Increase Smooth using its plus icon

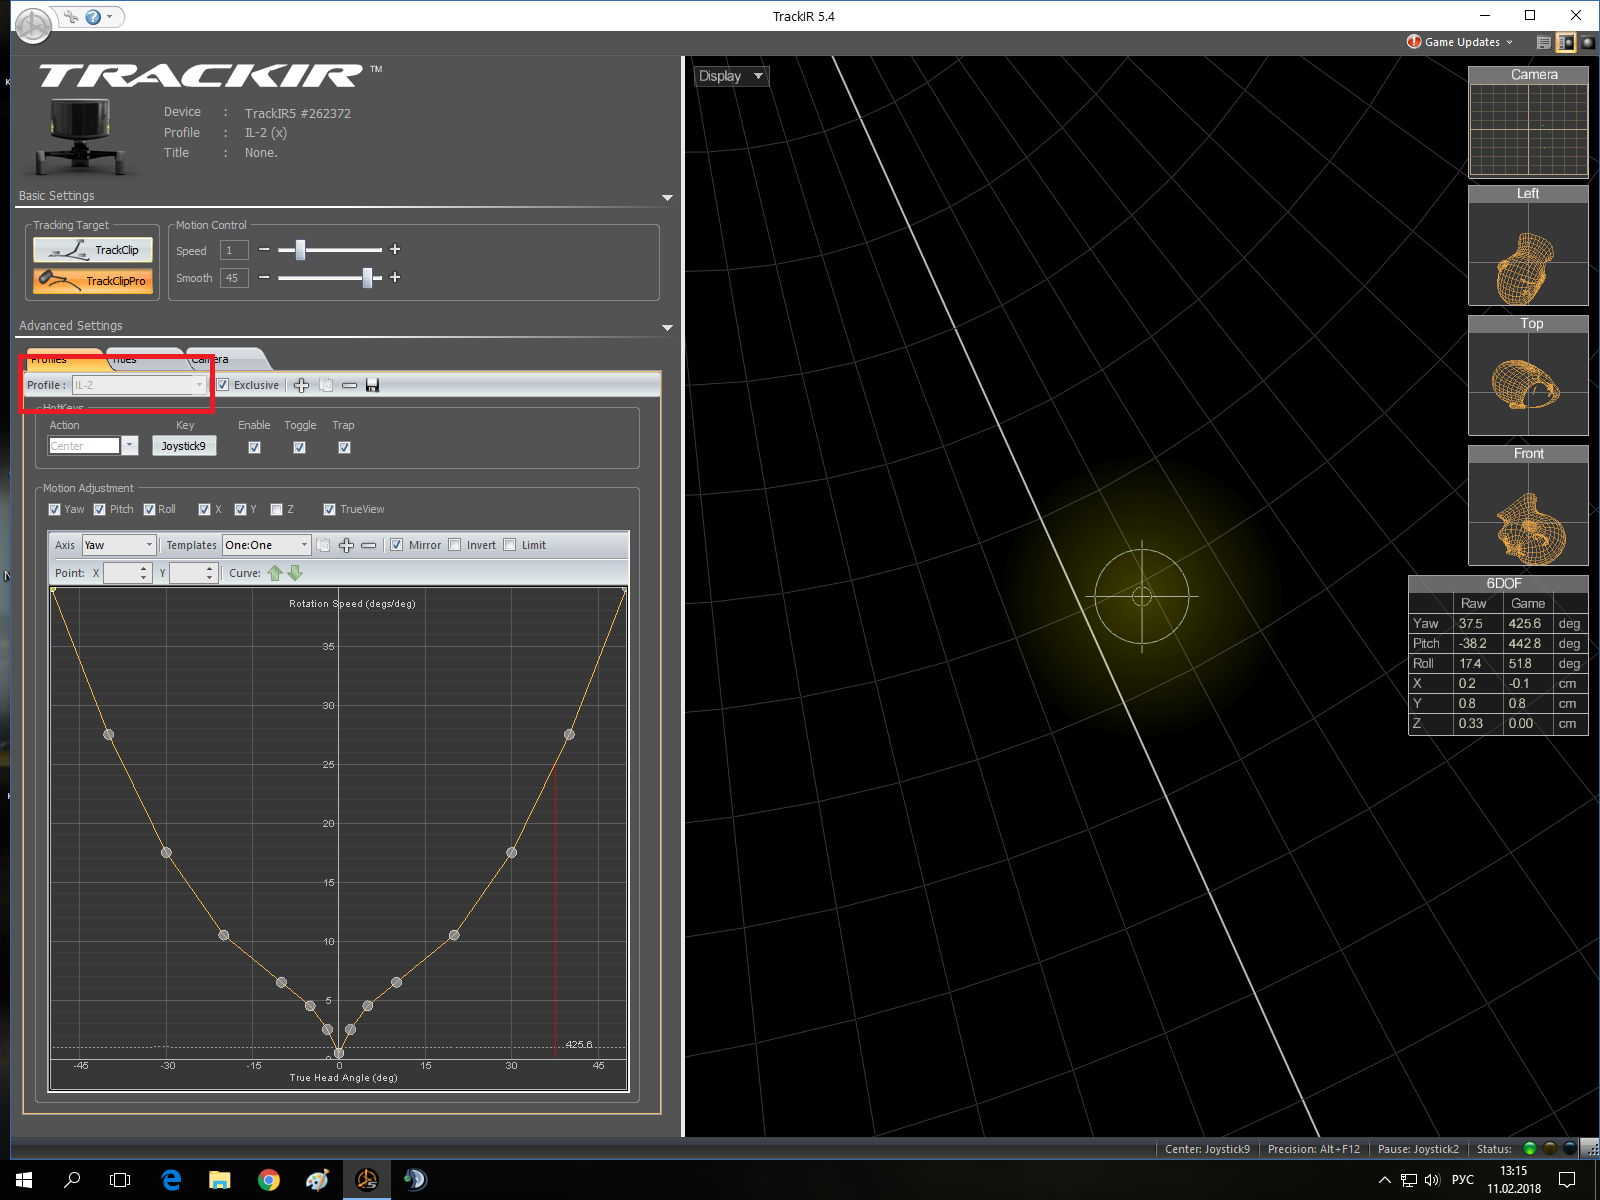pyautogui.click(x=395, y=277)
